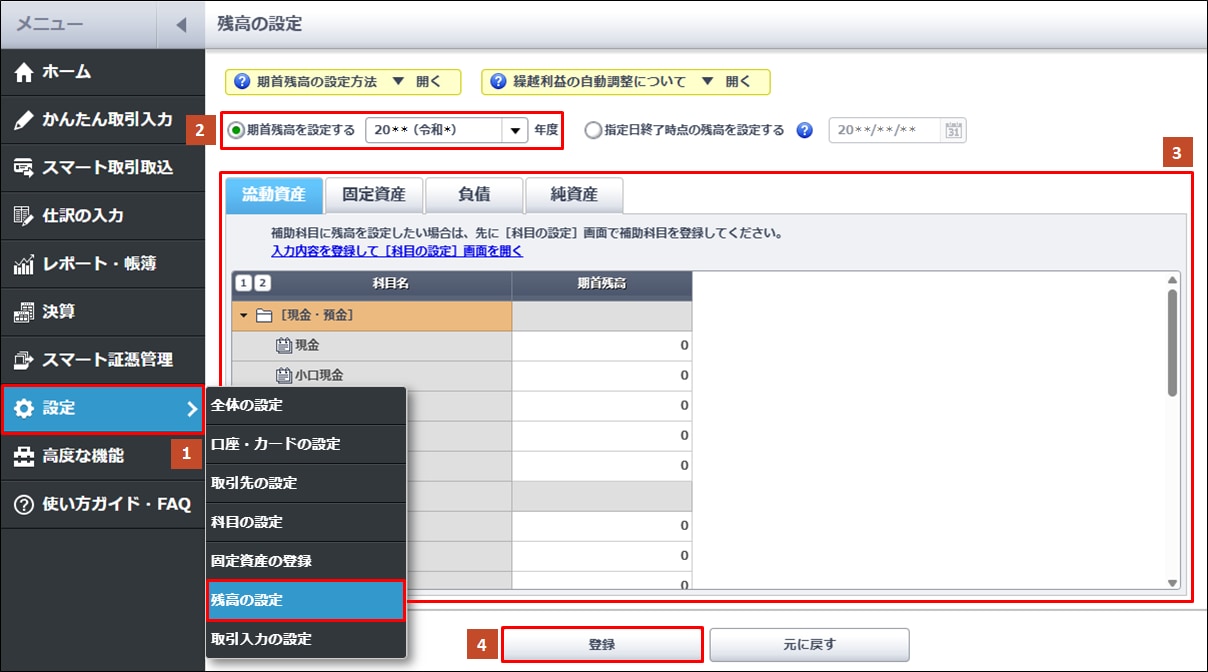The image size is (1208, 672).
Task: Click the 現金 opening balance cell
Action: pyautogui.click(x=601, y=346)
